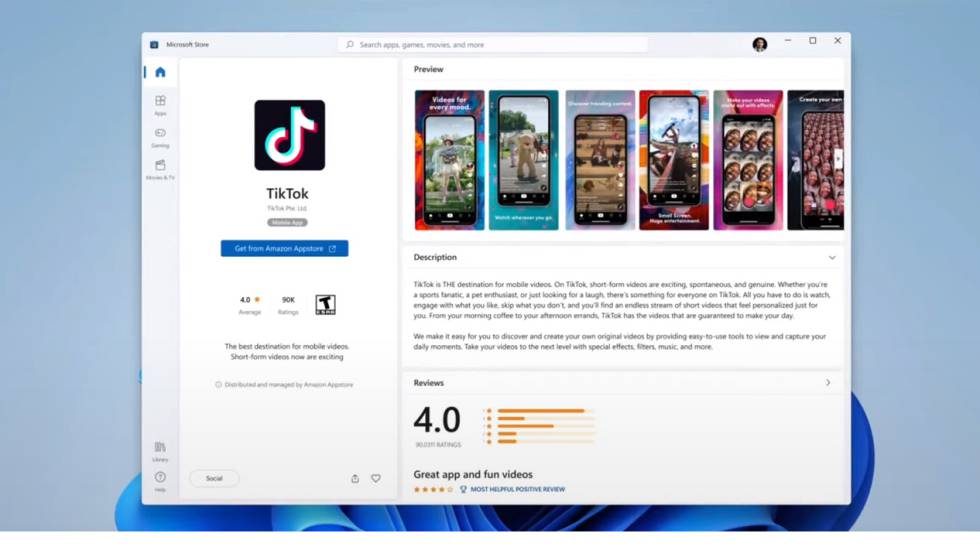The width and height of the screenshot is (980, 557).
Task: Share the TikTok app page
Action: (x=355, y=478)
